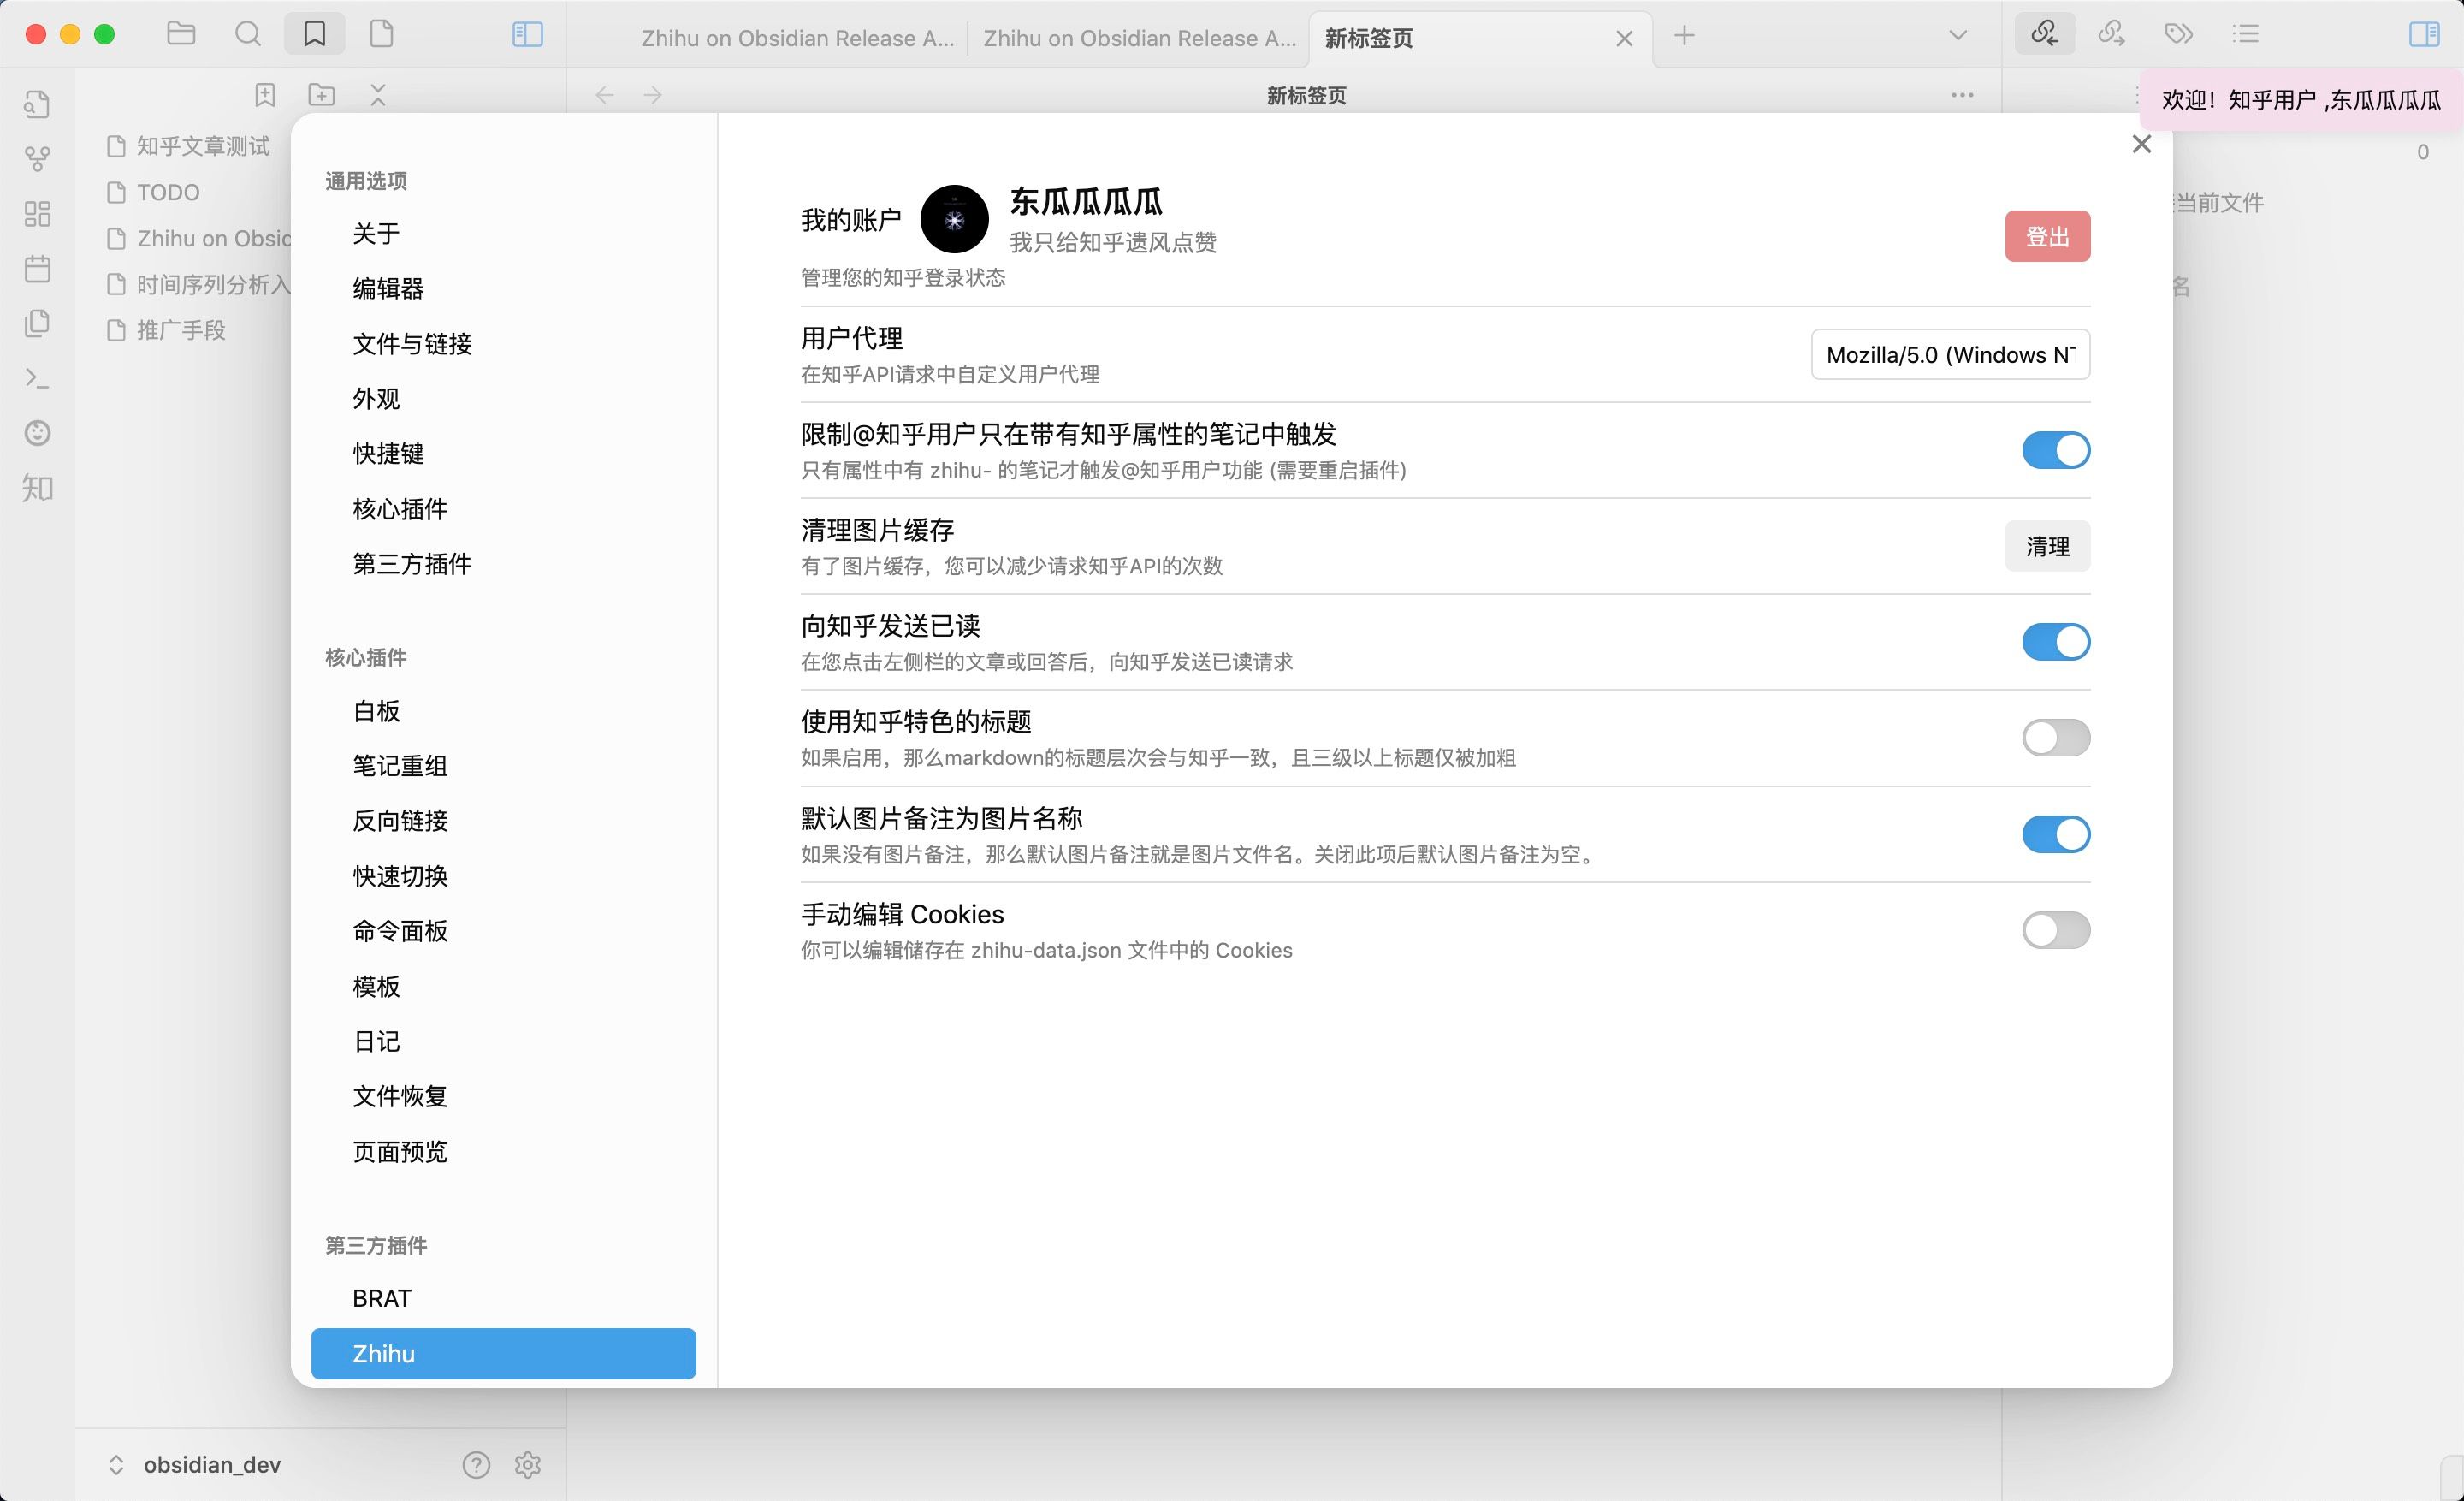Open the tab list dropdown chevron
The image size is (2464, 1501).
1956,34
